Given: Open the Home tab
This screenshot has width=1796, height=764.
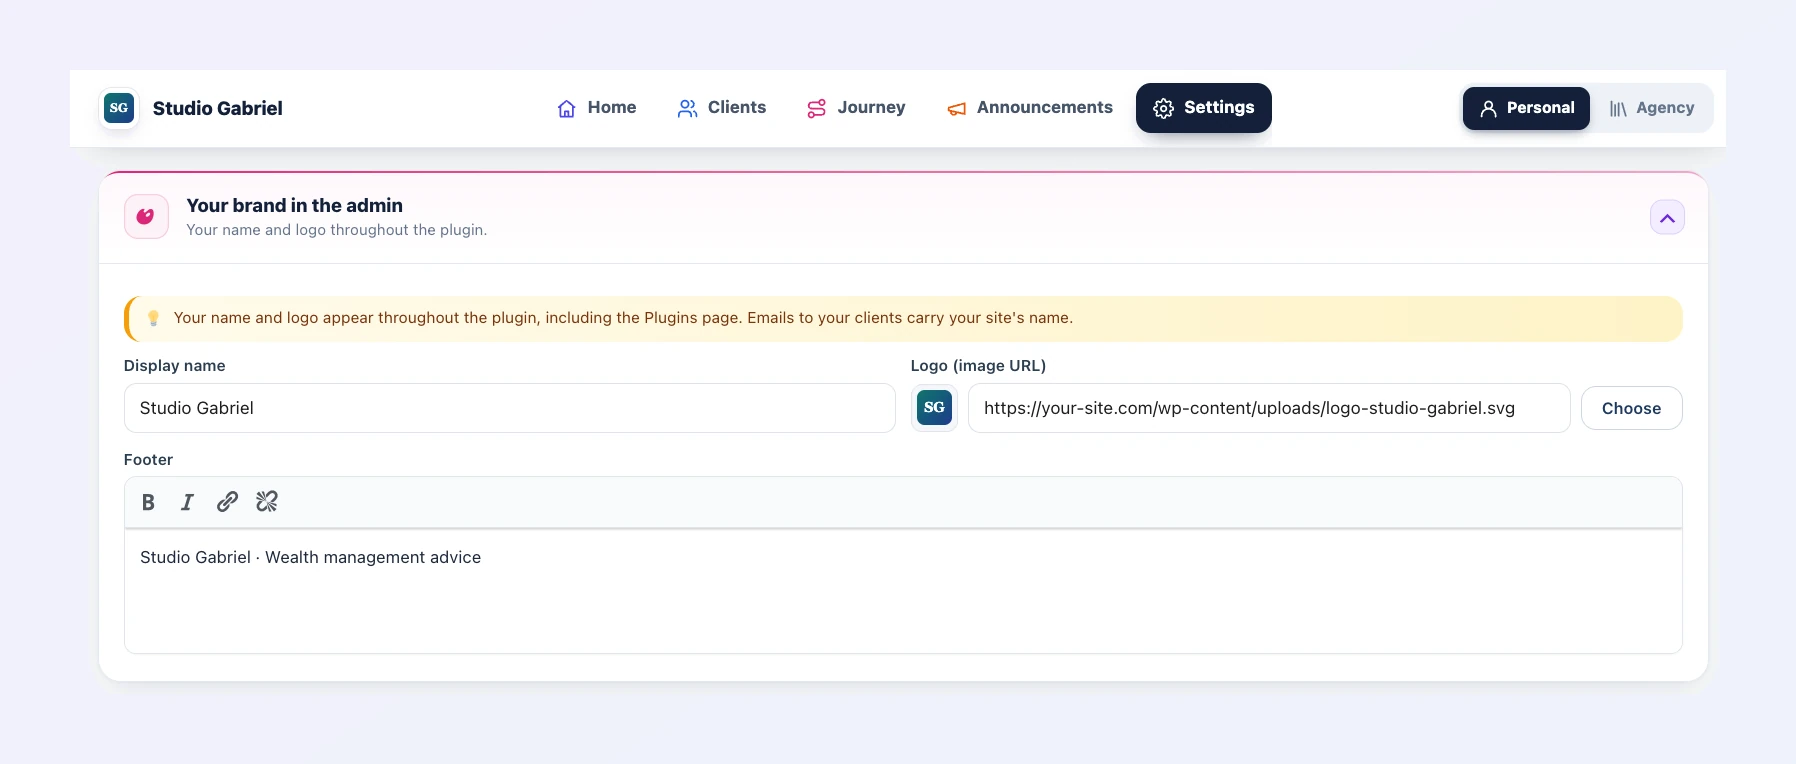Looking at the screenshot, I should point(597,108).
